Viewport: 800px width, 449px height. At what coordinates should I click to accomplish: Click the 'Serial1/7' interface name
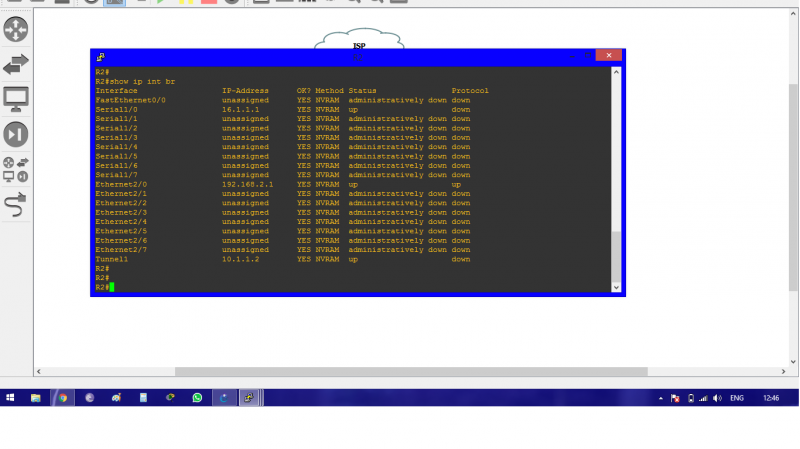pos(116,175)
